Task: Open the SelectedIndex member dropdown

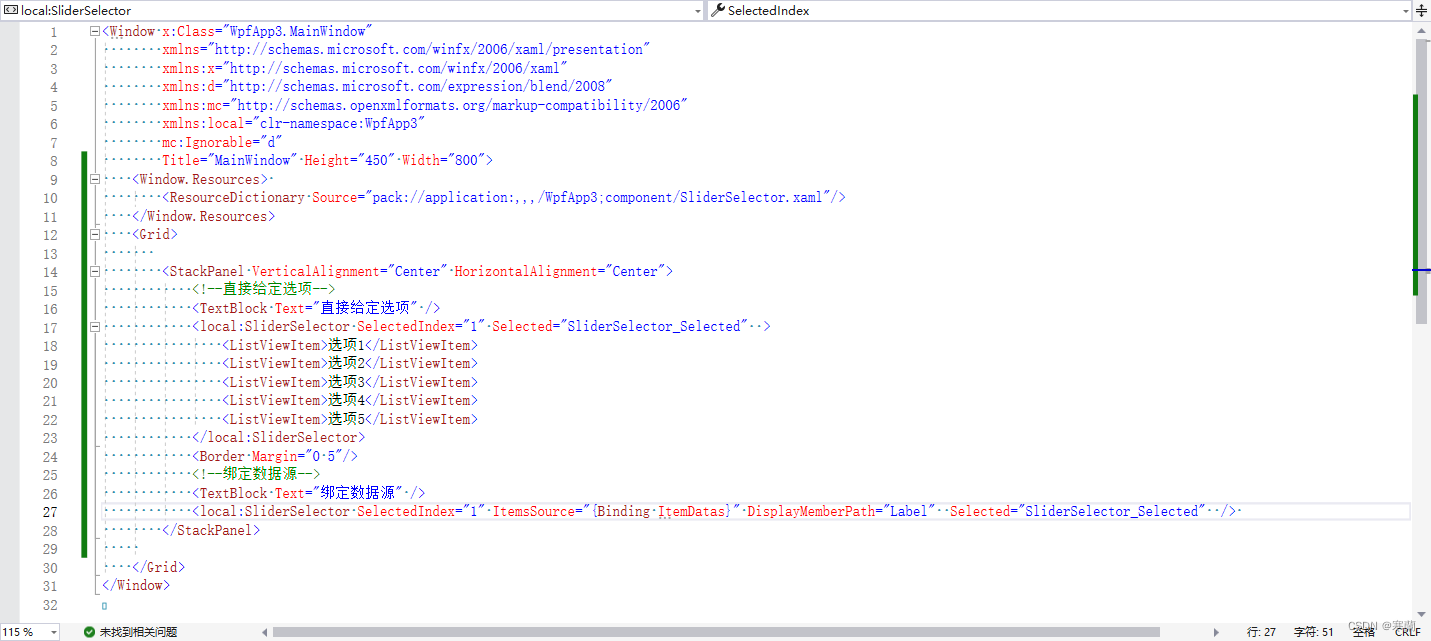Action: click(1404, 10)
